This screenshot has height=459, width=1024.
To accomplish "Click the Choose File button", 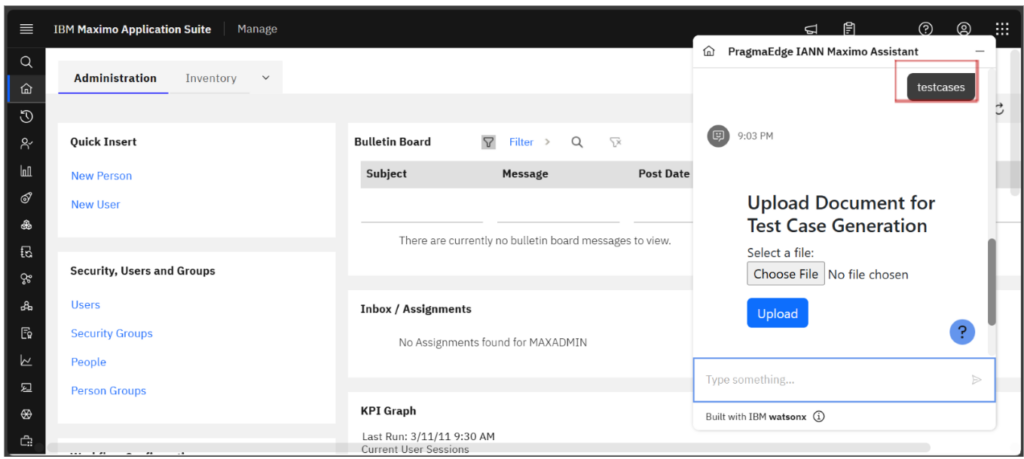I will coord(786,274).
